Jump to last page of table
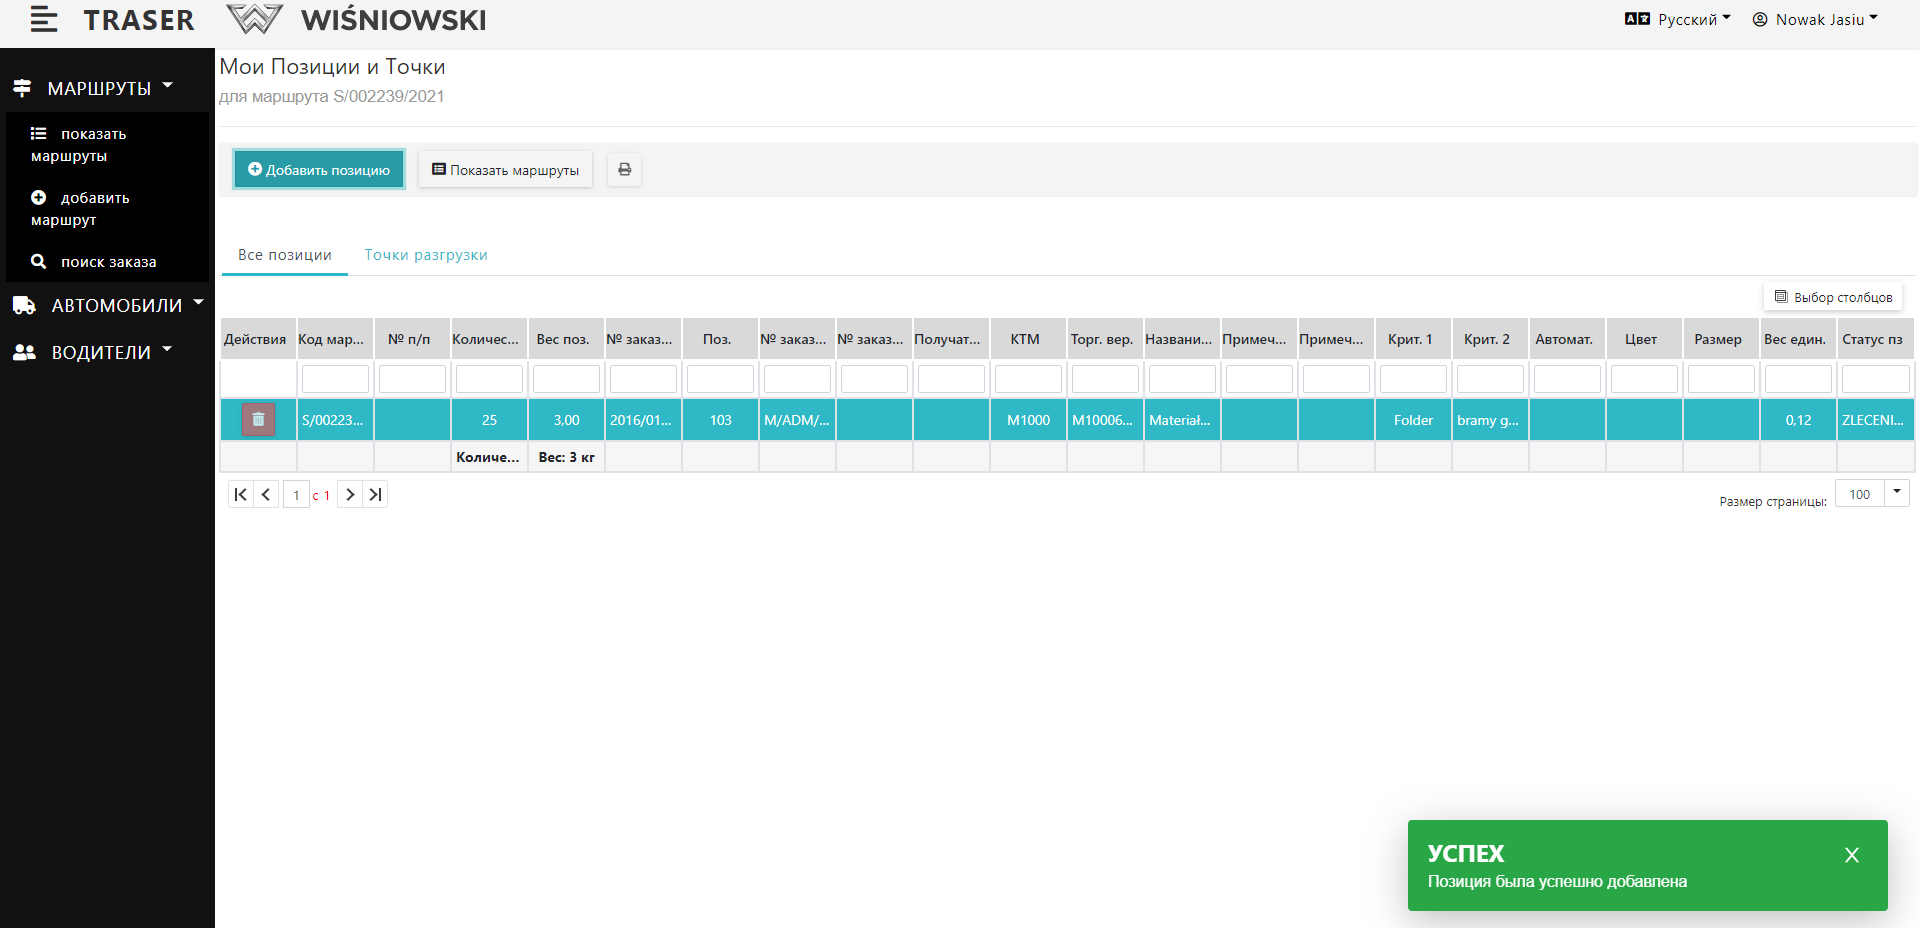1920x928 pixels. 375,495
